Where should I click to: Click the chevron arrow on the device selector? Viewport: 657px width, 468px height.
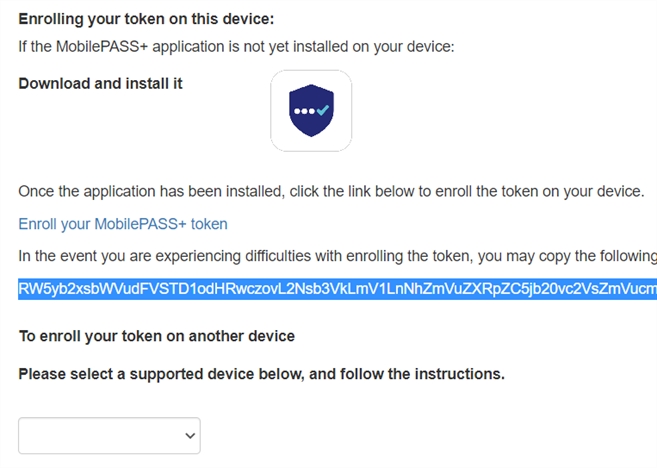[x=190, y=435]
